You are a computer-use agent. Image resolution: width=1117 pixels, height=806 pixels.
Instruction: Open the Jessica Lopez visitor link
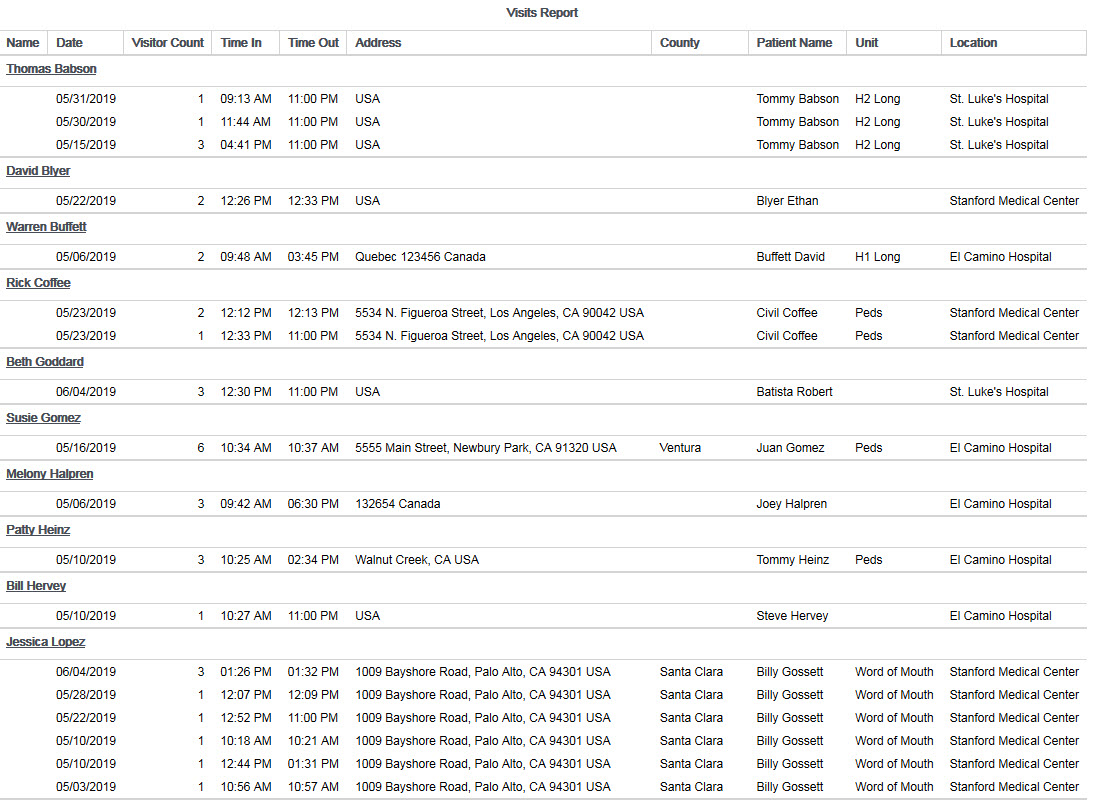point(46,642)
